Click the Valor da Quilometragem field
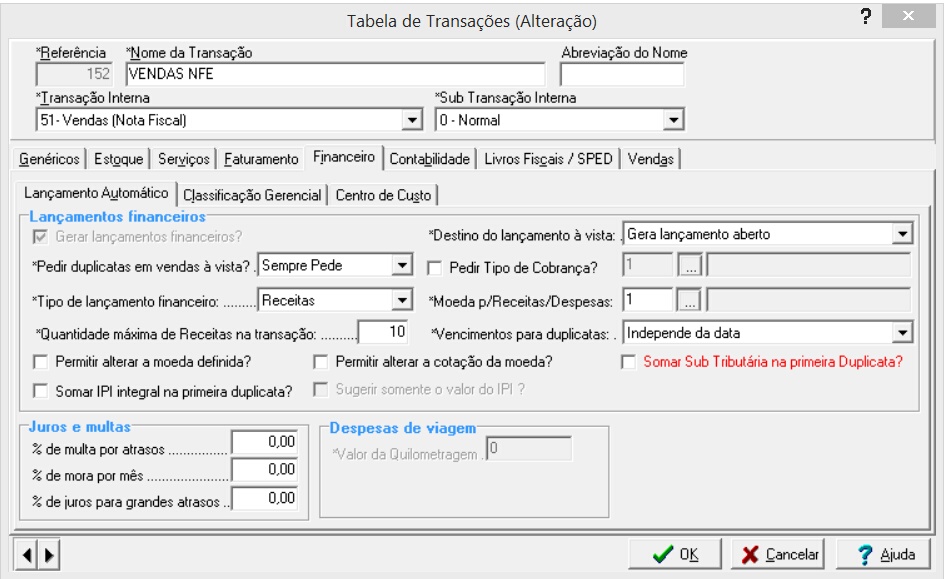Screen dimensions: 946x579 point(529,449)
